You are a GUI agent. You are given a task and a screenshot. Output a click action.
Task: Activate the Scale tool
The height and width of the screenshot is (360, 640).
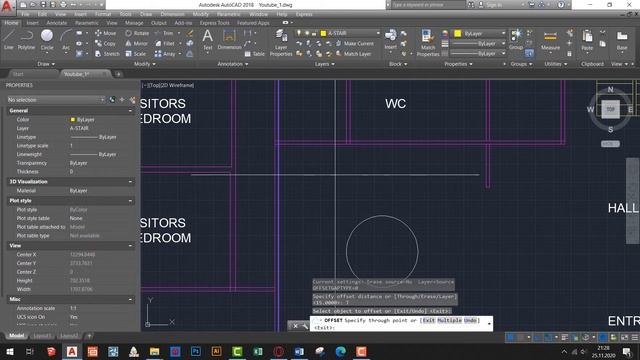pyautogui.click(x=136, y=54)
